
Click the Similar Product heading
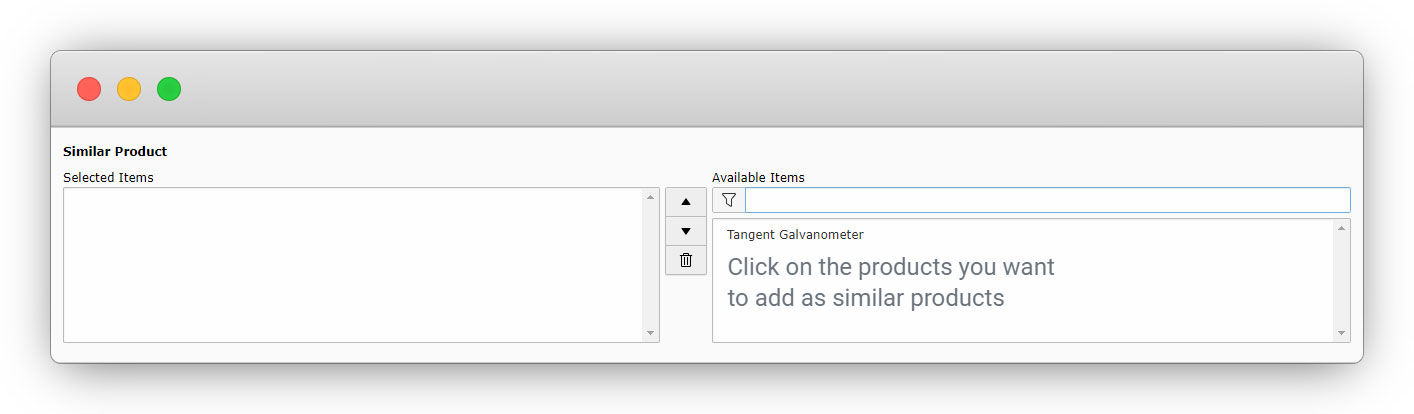click(x=115, y=152)
